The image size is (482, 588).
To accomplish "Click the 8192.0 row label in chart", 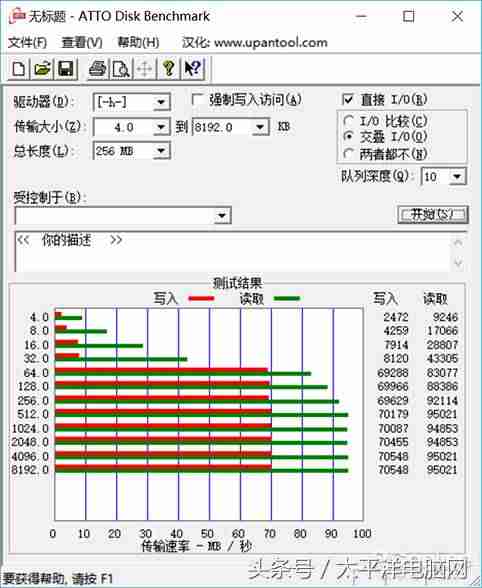I will tap(30, 470).
